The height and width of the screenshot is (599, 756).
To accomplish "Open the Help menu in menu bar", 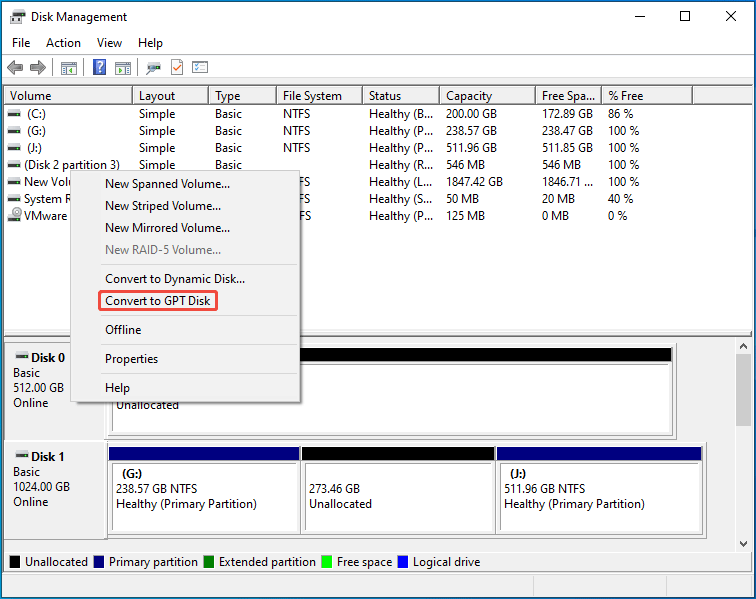I will point(150,43).
